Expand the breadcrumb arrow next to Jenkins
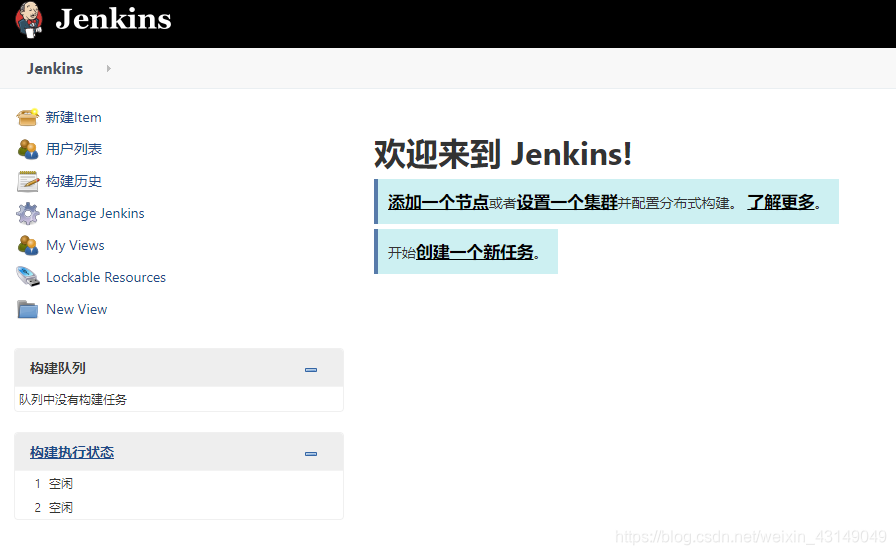This screenshot has width=896, height=555. (x=109, y=69)
